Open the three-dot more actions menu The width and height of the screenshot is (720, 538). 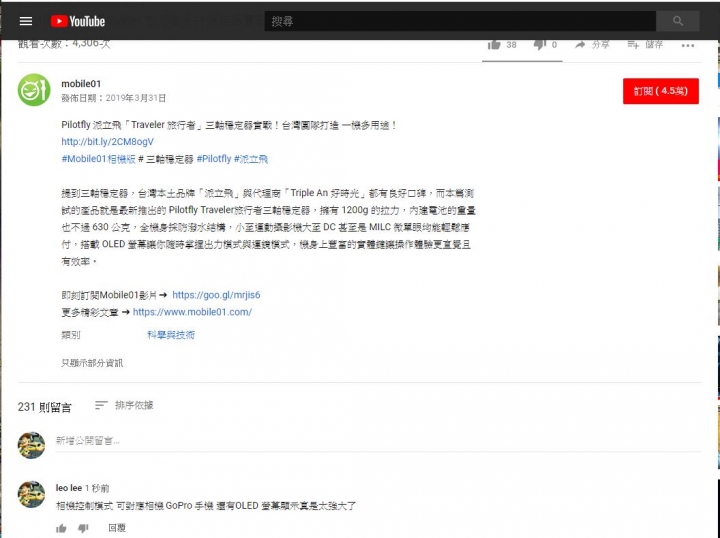tap(687, 45)
